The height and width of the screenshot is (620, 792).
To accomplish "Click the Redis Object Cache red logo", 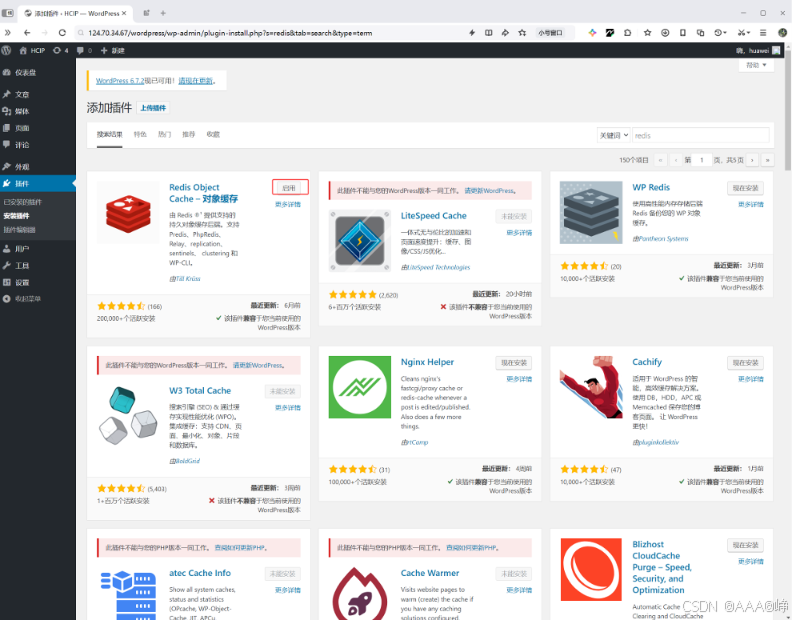I will pyautogui.click(x=128, y=213).
